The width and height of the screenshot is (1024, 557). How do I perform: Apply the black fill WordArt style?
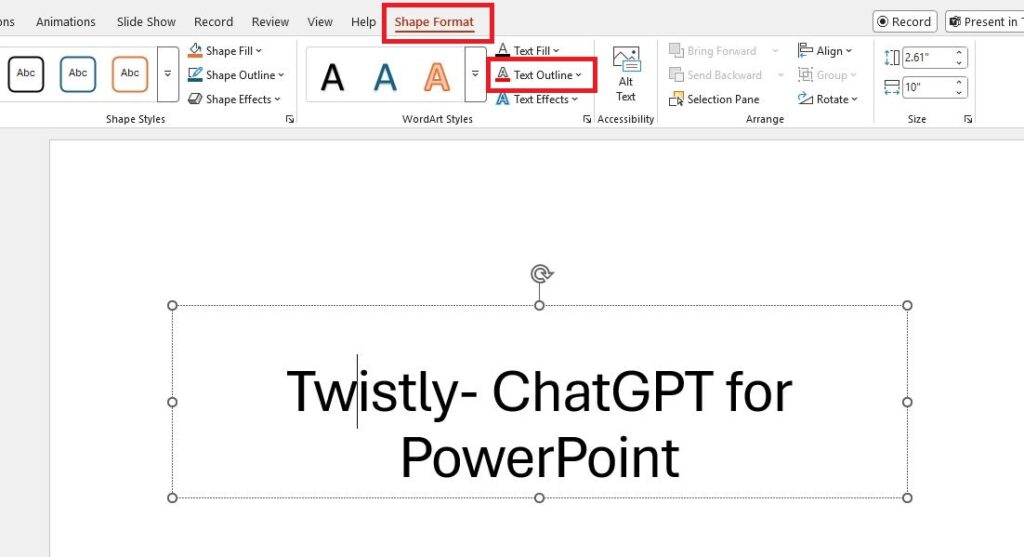pyautogui.click(x=332, y=77)
